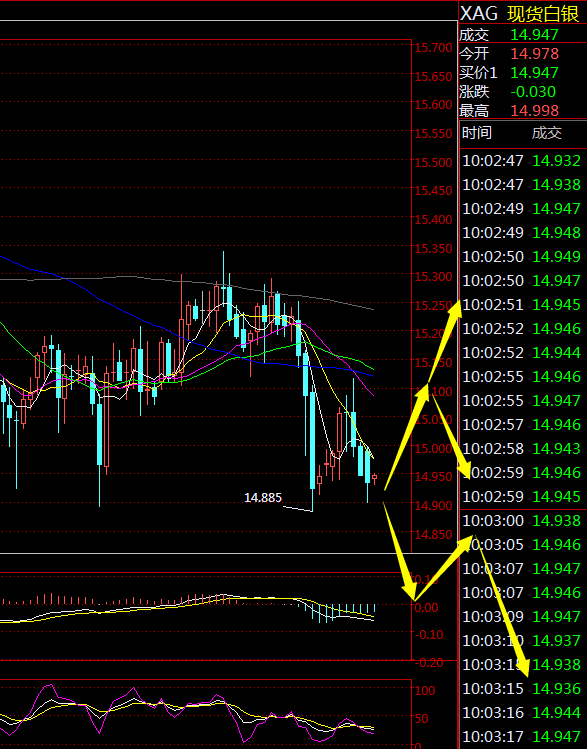Select tick row 10:03:00 priced 14.938
The width and height of the screenshot is (587, 749).
(522, 521)
